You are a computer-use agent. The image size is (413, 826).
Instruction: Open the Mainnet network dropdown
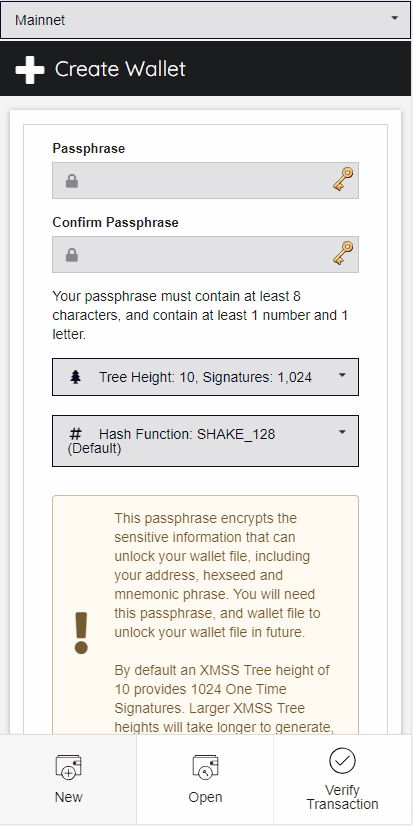click(x=205, y=20)
